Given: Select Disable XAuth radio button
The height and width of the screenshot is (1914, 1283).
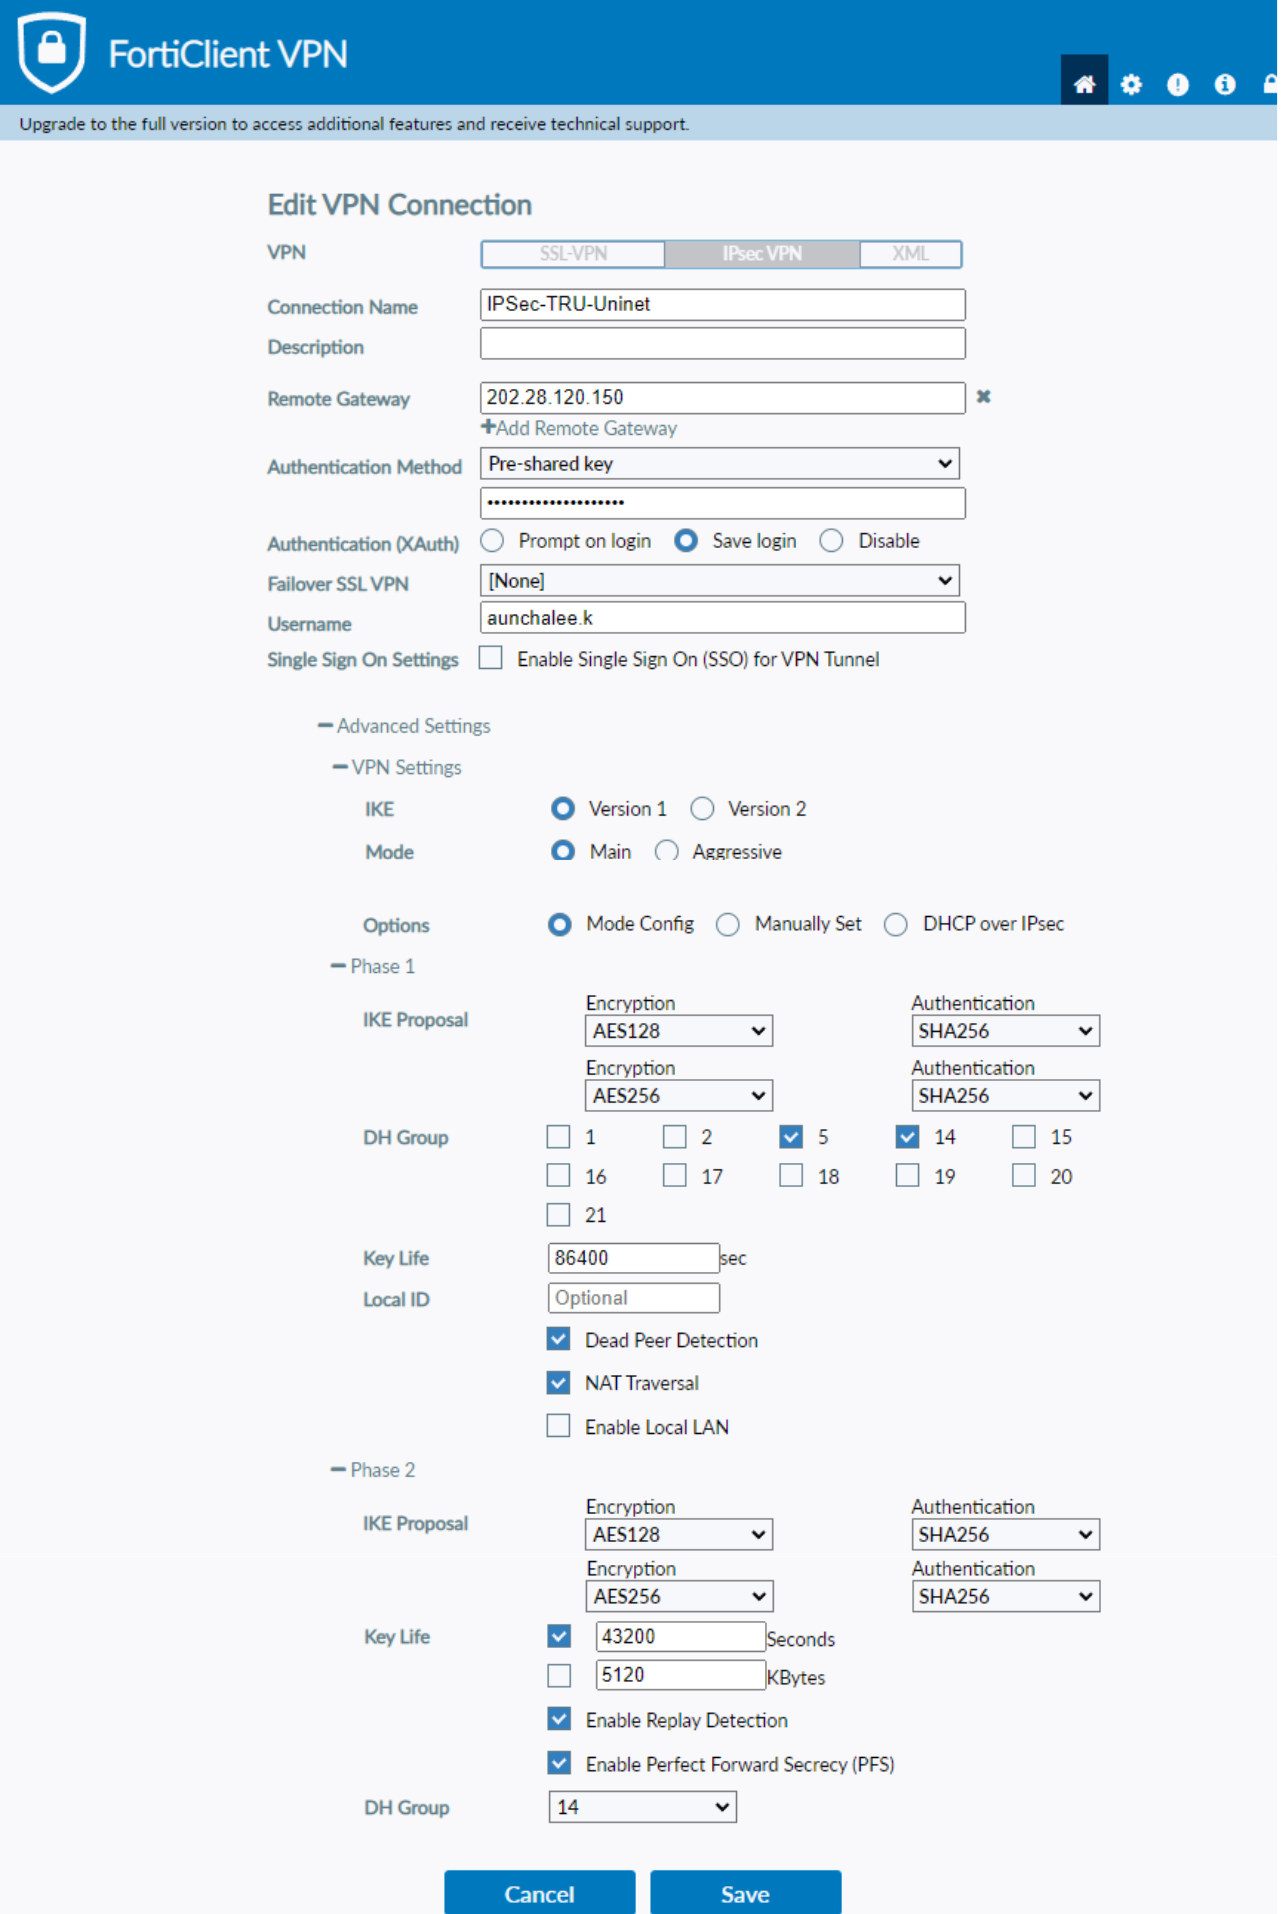Looking at the screenshot, I should [x=831, y=541].
